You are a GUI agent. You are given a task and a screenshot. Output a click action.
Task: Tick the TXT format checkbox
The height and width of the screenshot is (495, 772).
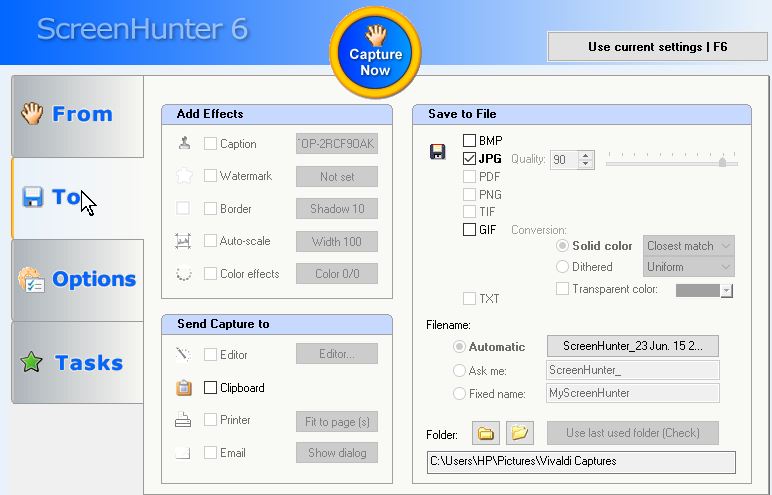point(469,298)
